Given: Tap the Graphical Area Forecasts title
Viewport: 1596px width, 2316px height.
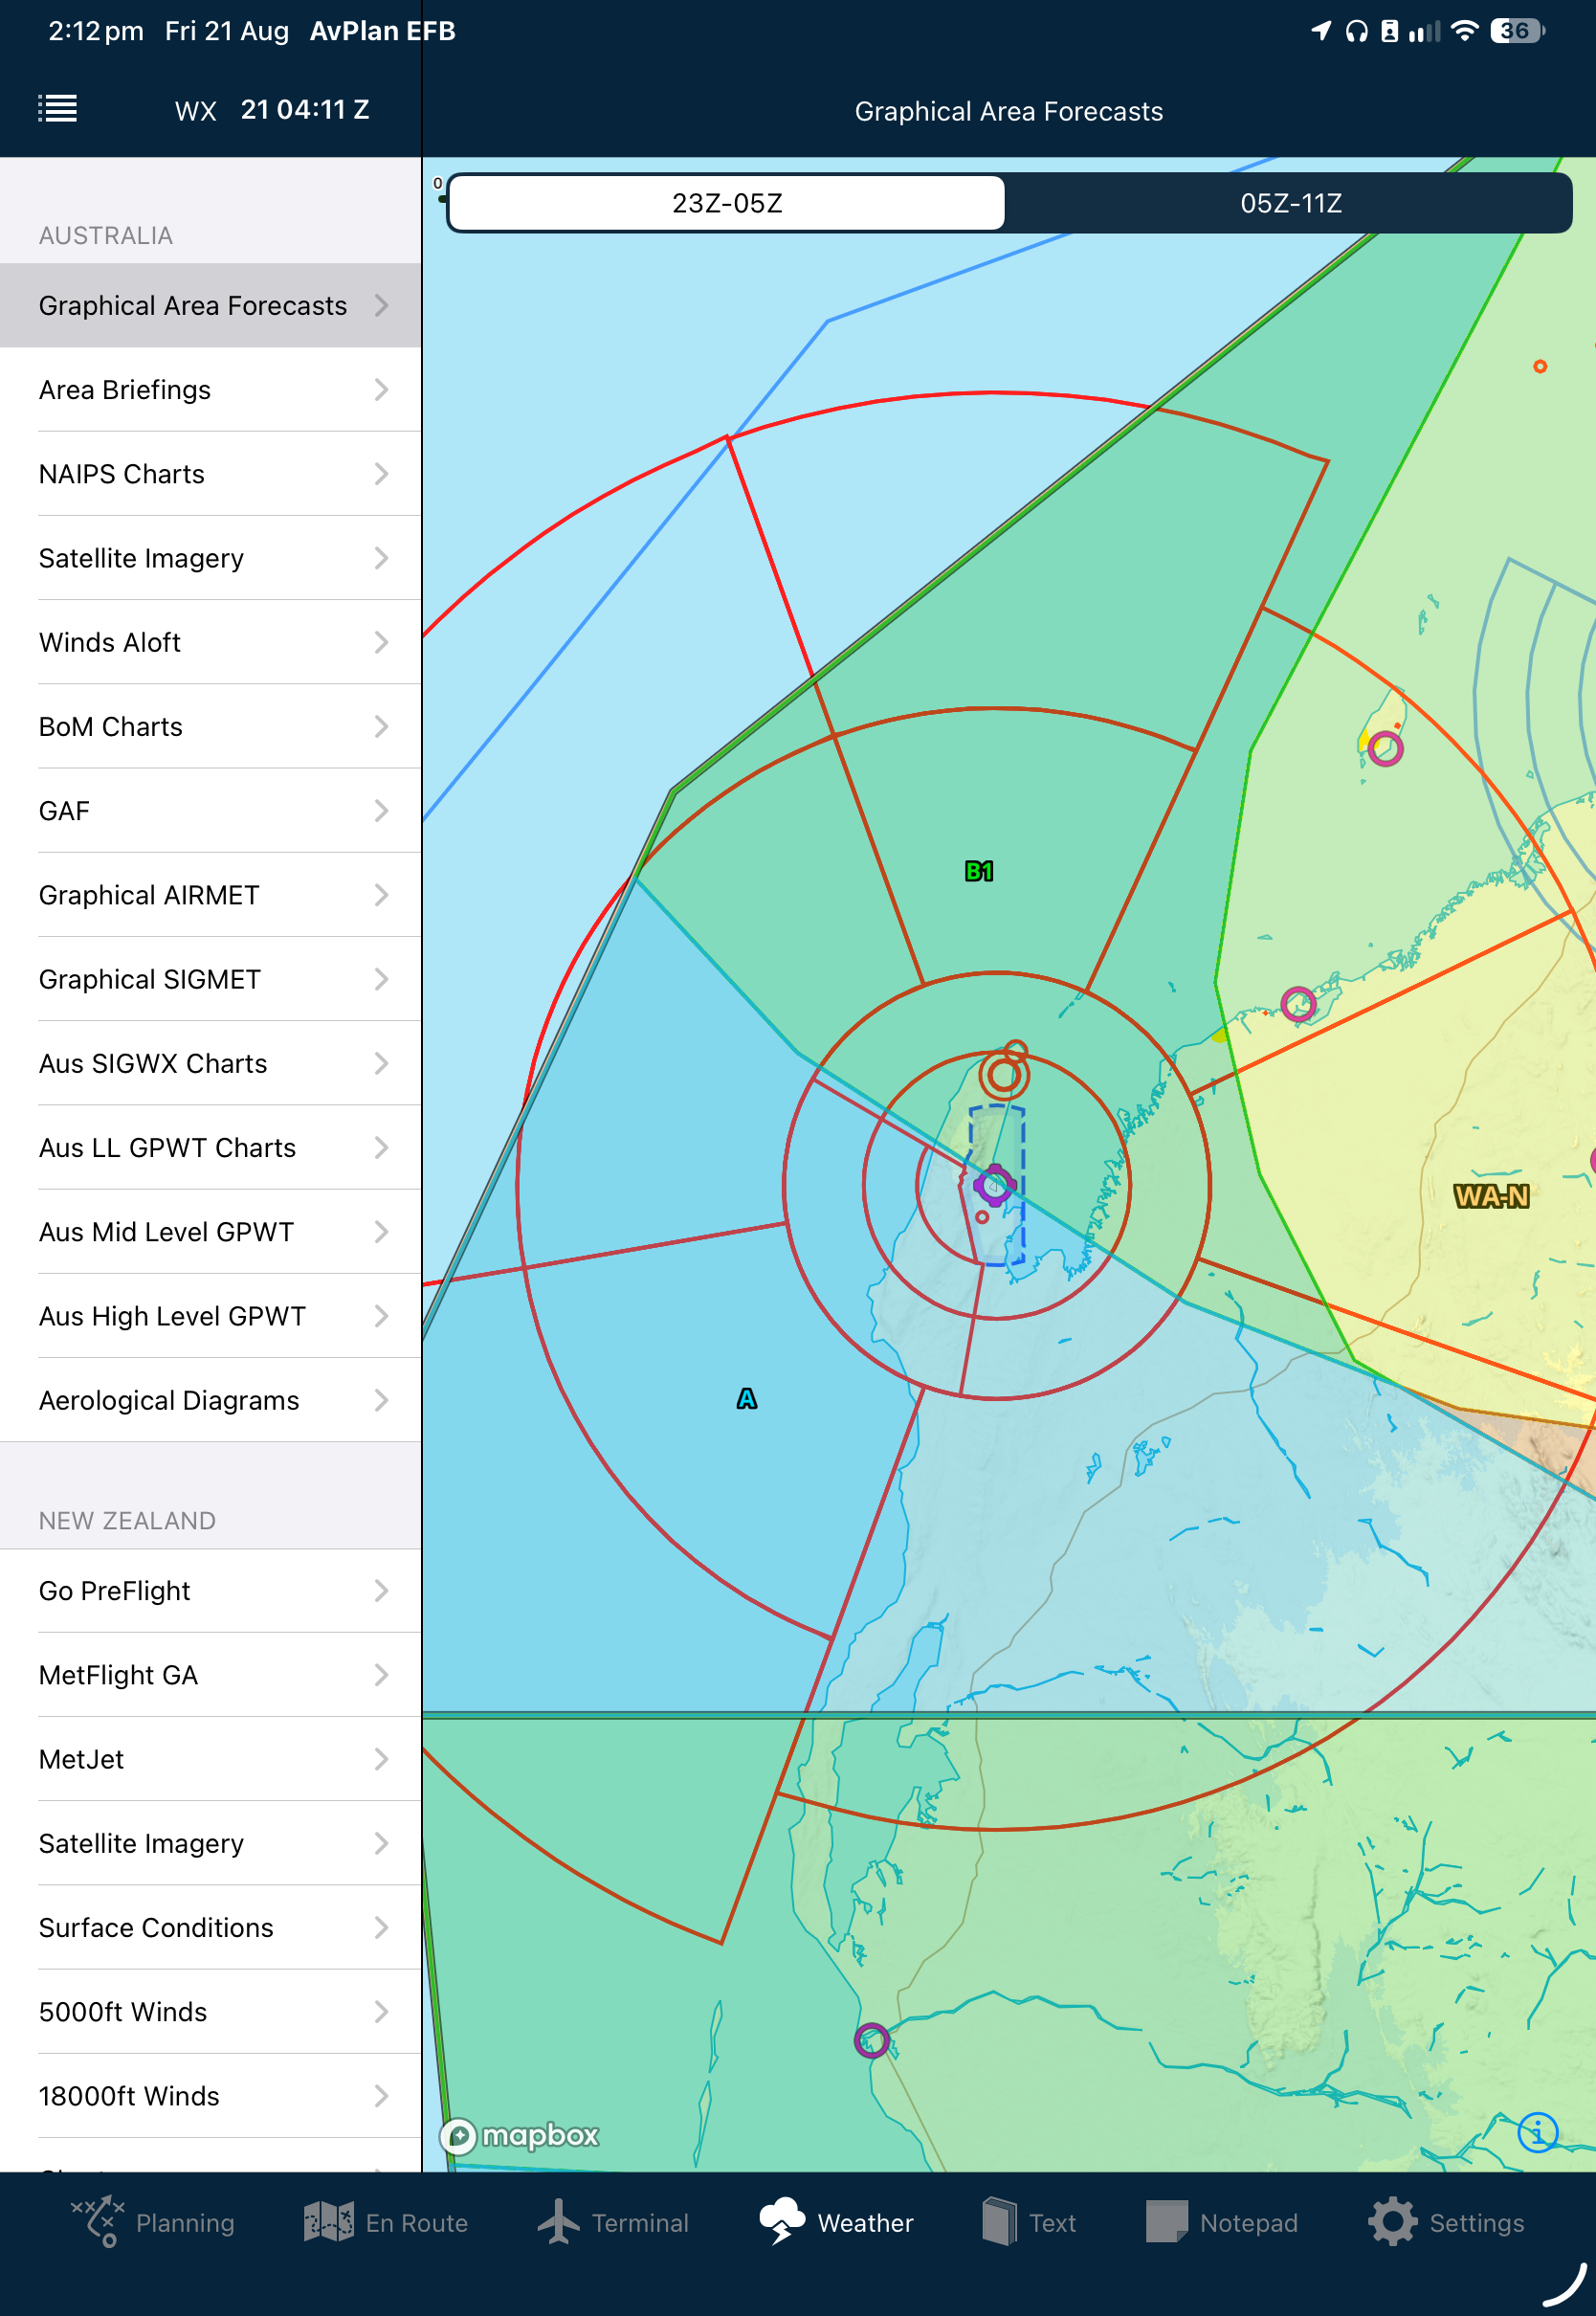Looking at the screenshot, I should [x=1008, y=111].
